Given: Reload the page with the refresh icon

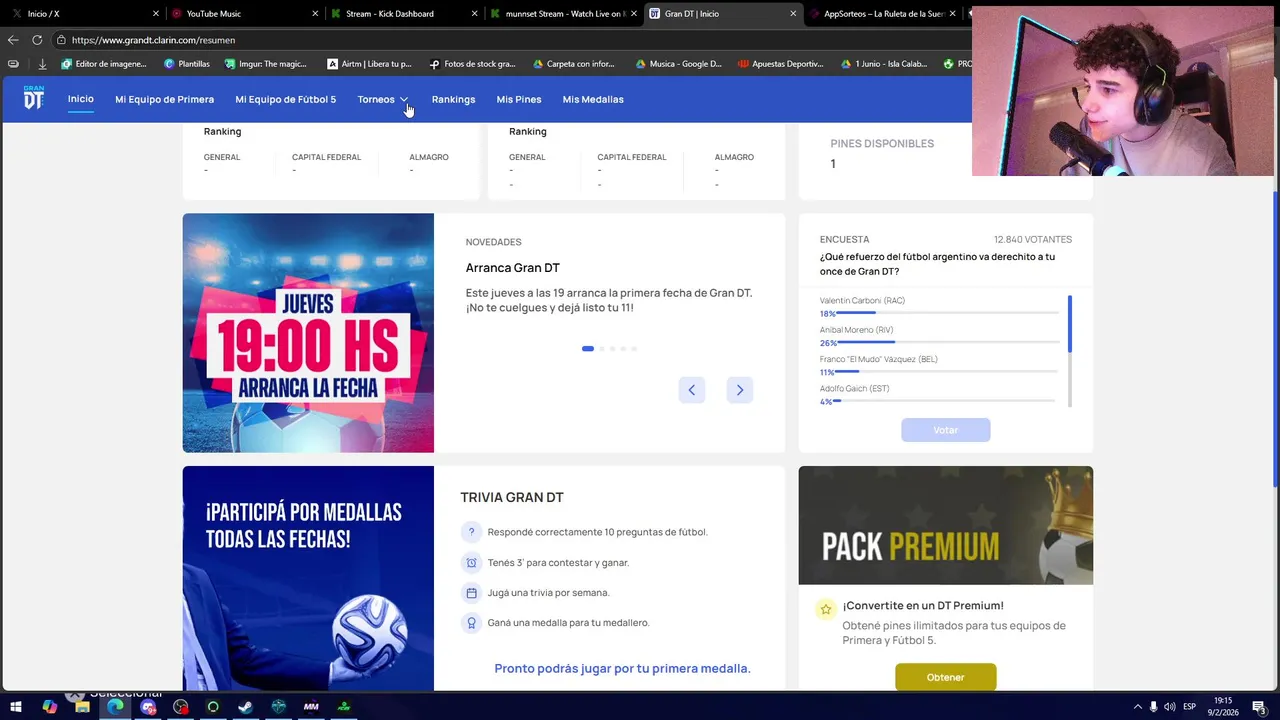Looking at the screenshot, I should 37,40.
